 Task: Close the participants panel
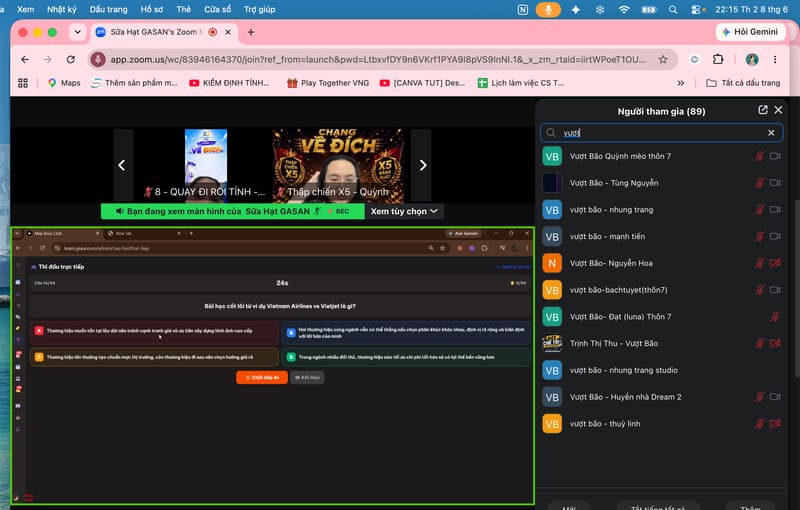coord(778,110)
